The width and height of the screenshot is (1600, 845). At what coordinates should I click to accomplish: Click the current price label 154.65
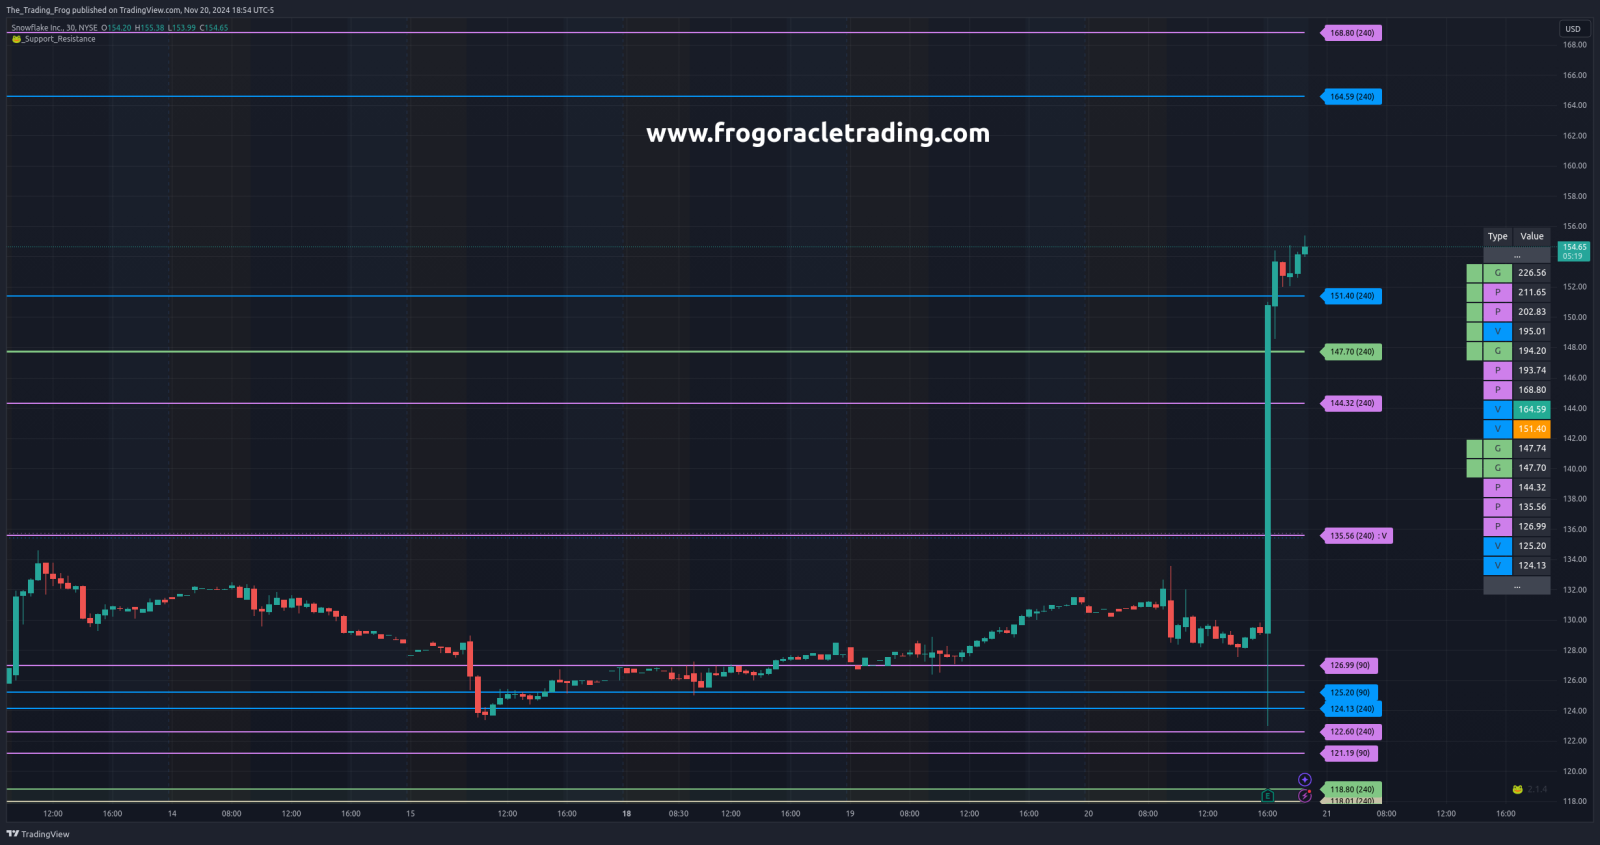(x=1574, y=251)
